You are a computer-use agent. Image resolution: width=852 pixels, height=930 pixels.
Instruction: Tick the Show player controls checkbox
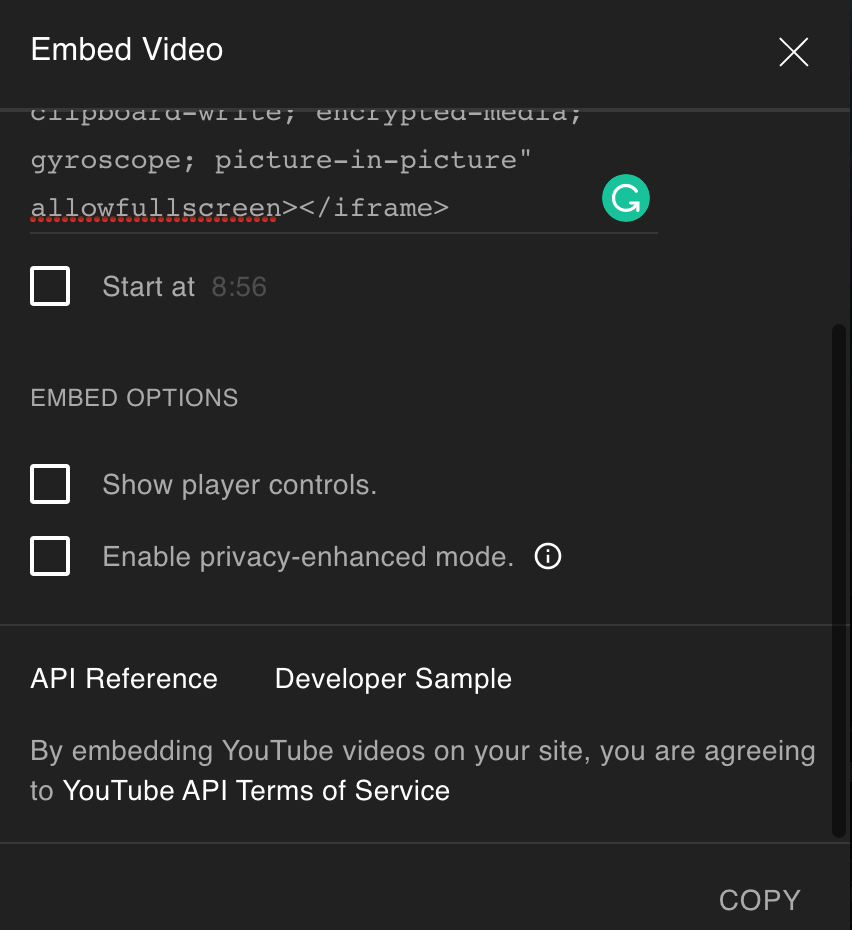[x=50, y=484]
